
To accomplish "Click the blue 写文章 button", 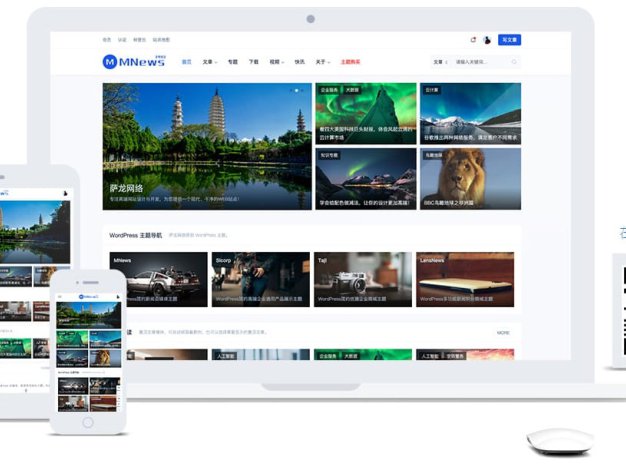I will pos(509,40).
